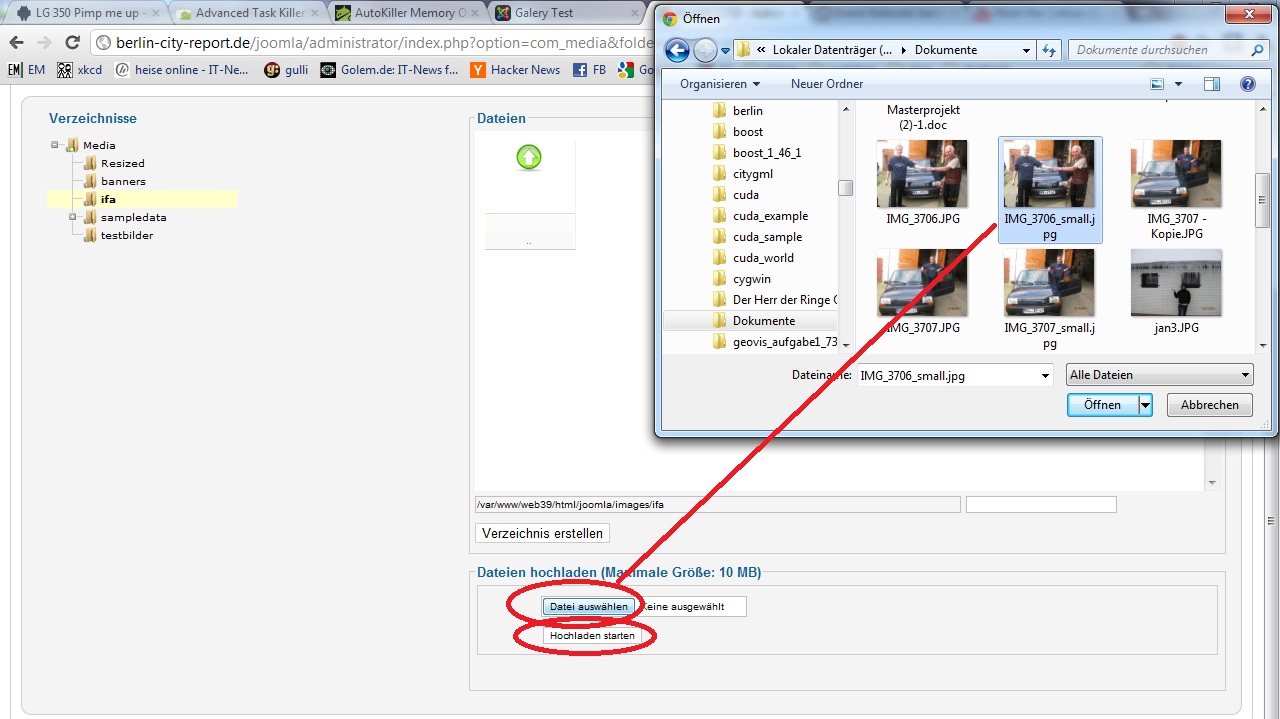This screenshot has width=1280, height=719.
Task: Open the view mode dropdown arrow
Action: 1179,85
